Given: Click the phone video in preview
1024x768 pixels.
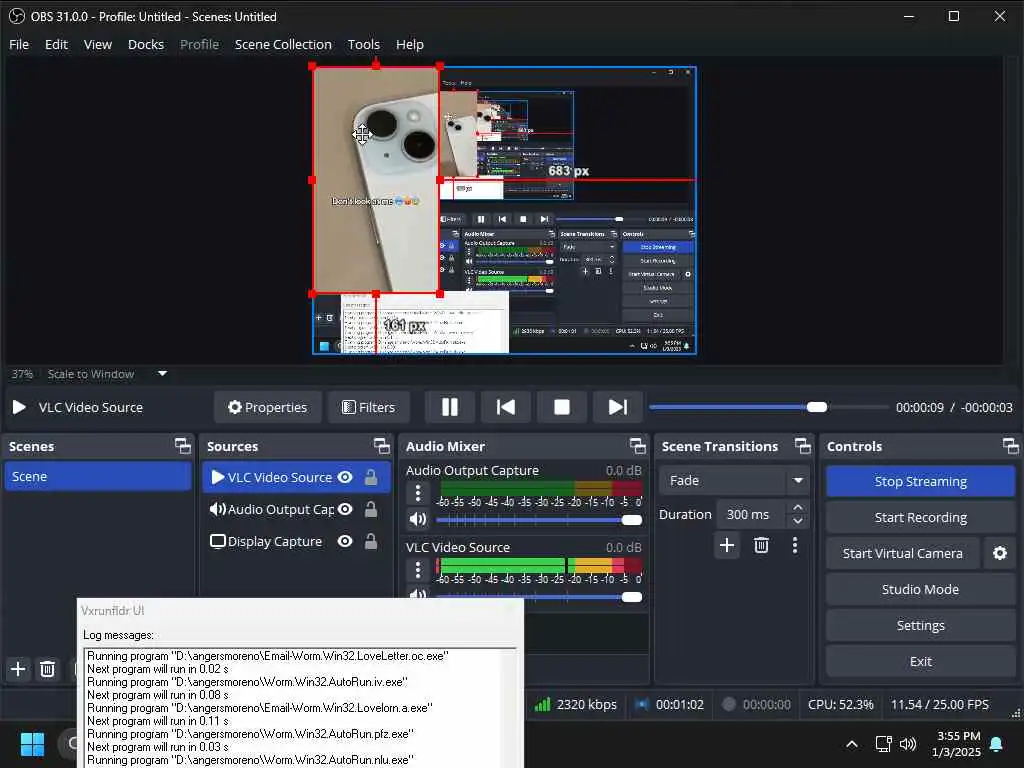Looking at the screenshot, I should click(x=376, y=180).
